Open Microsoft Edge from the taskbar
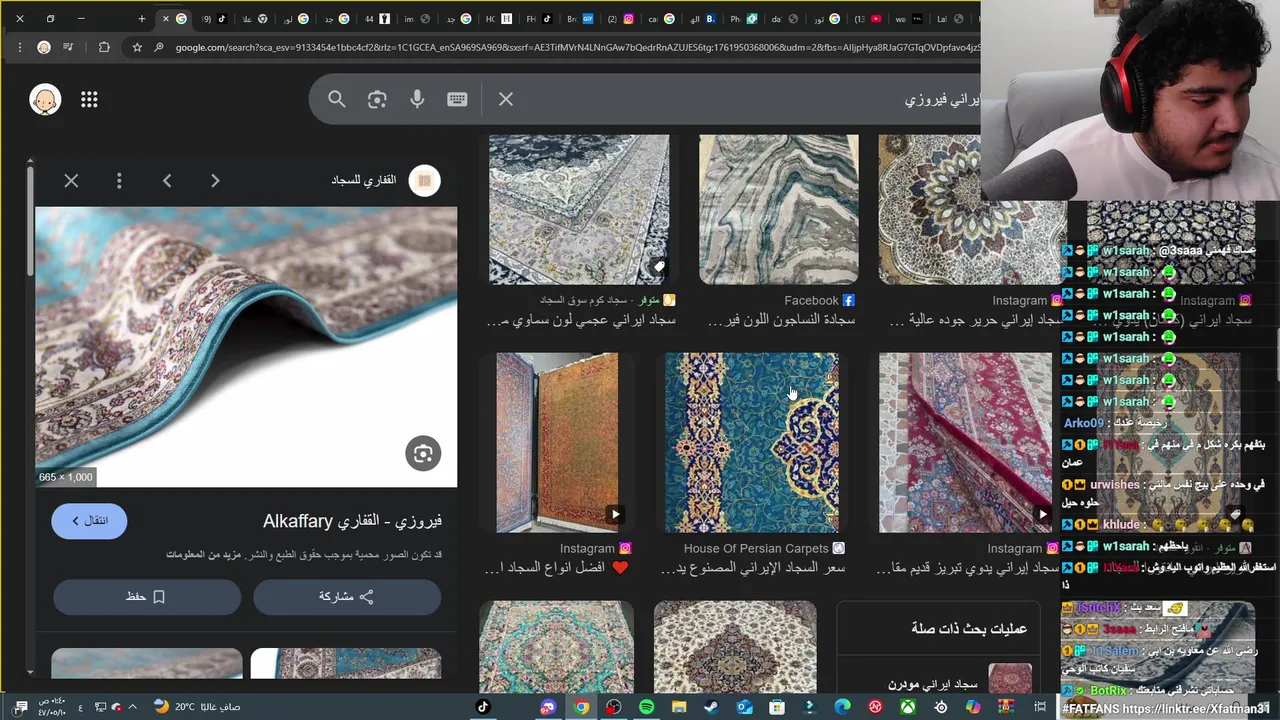 click(x=842, y=707)
